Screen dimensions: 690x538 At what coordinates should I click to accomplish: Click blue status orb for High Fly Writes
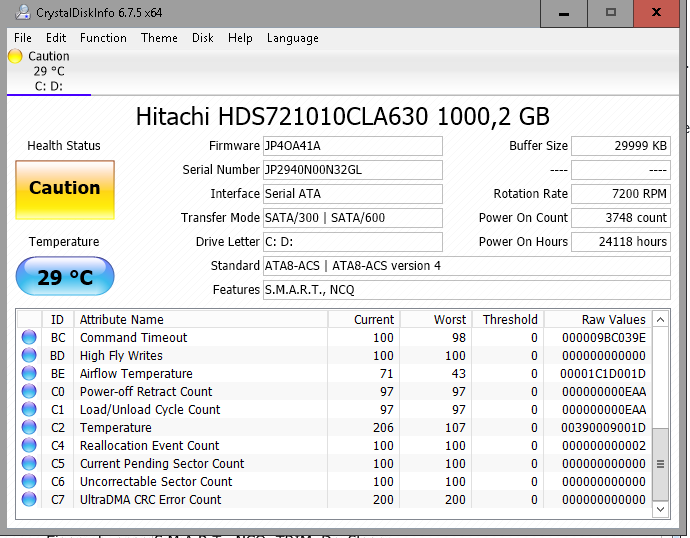coord(29,355)
